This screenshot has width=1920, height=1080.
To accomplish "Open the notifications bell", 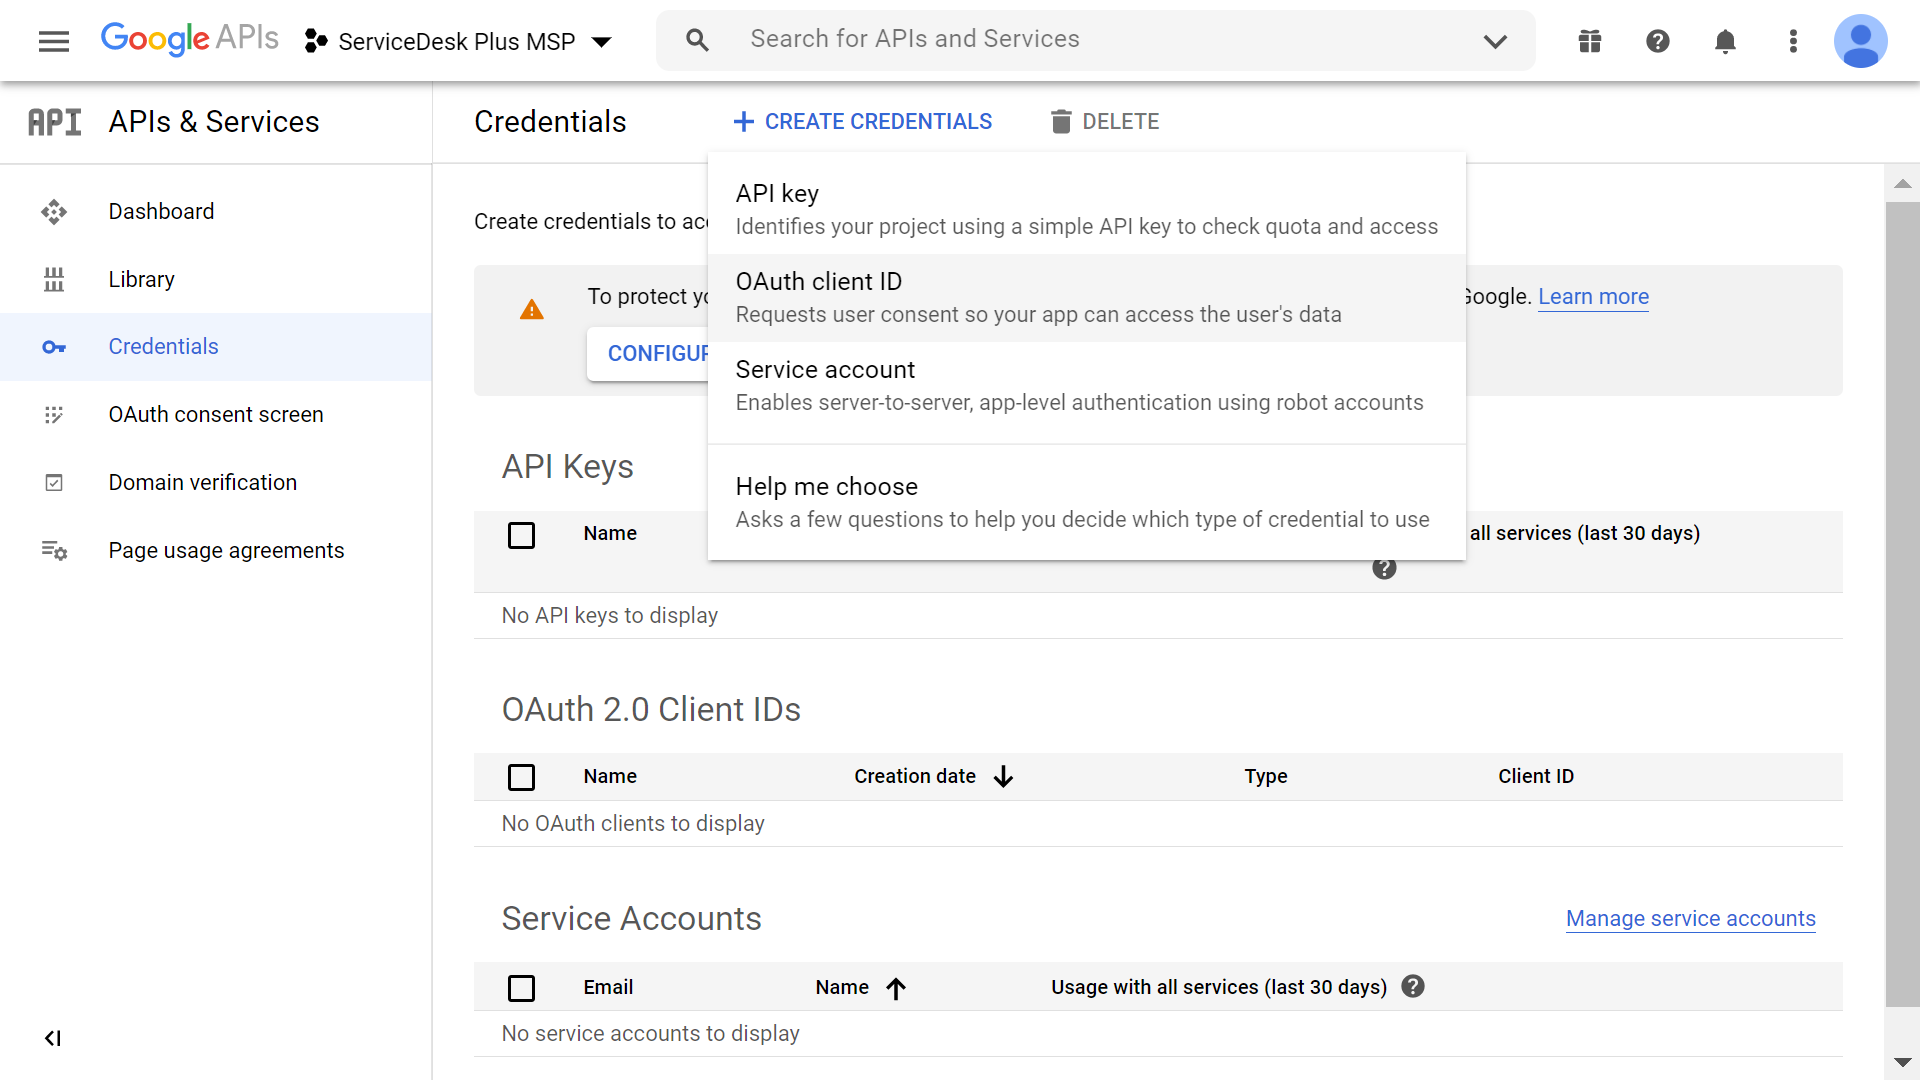I will (1725, 41).
